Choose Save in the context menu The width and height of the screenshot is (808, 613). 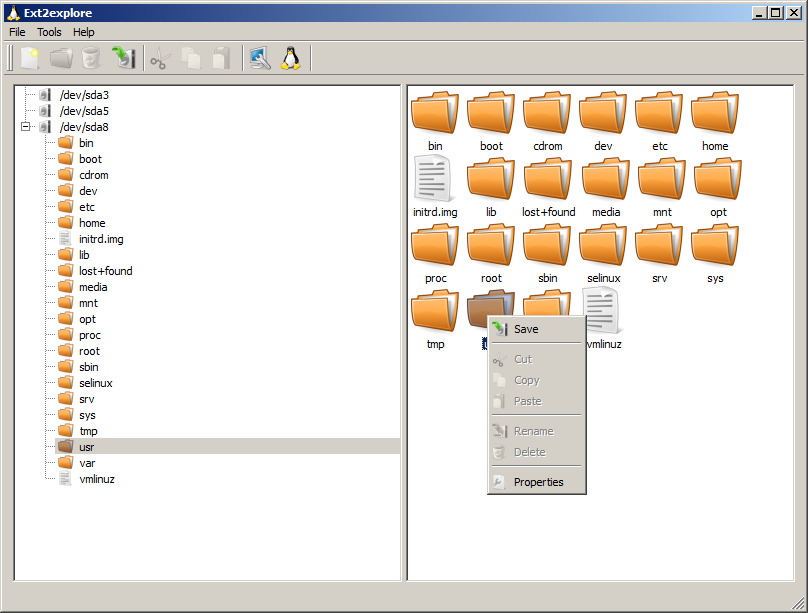click(536, 329)
